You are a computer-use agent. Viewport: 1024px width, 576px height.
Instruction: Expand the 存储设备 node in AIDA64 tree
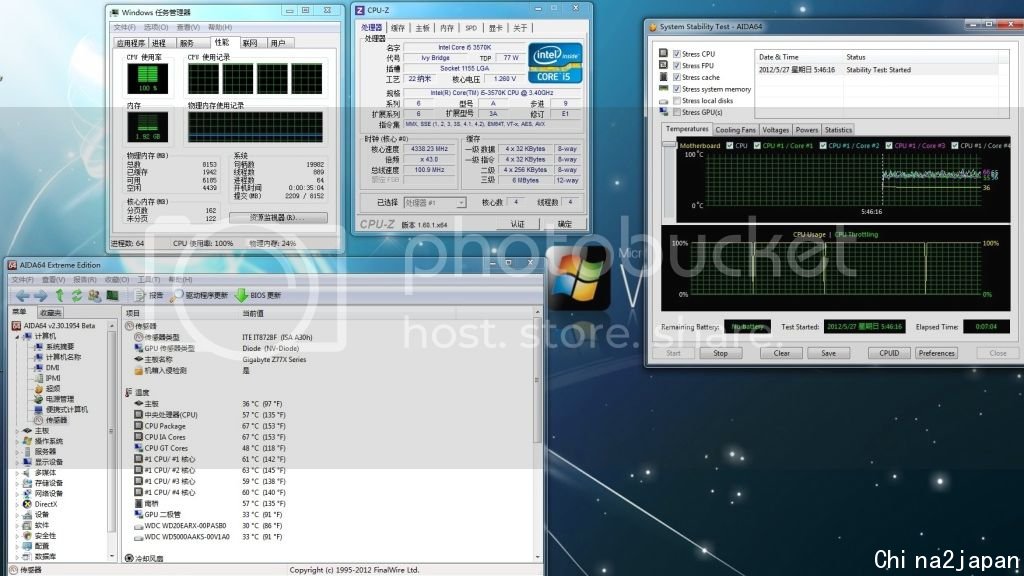[x=17, y=483]
